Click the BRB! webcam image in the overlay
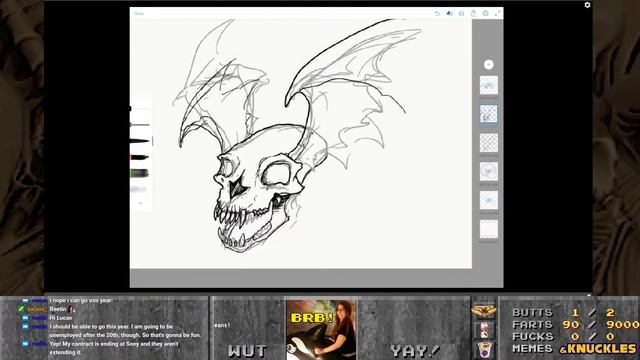The height and width of the screenshot is (360, 640). [321, 330]
